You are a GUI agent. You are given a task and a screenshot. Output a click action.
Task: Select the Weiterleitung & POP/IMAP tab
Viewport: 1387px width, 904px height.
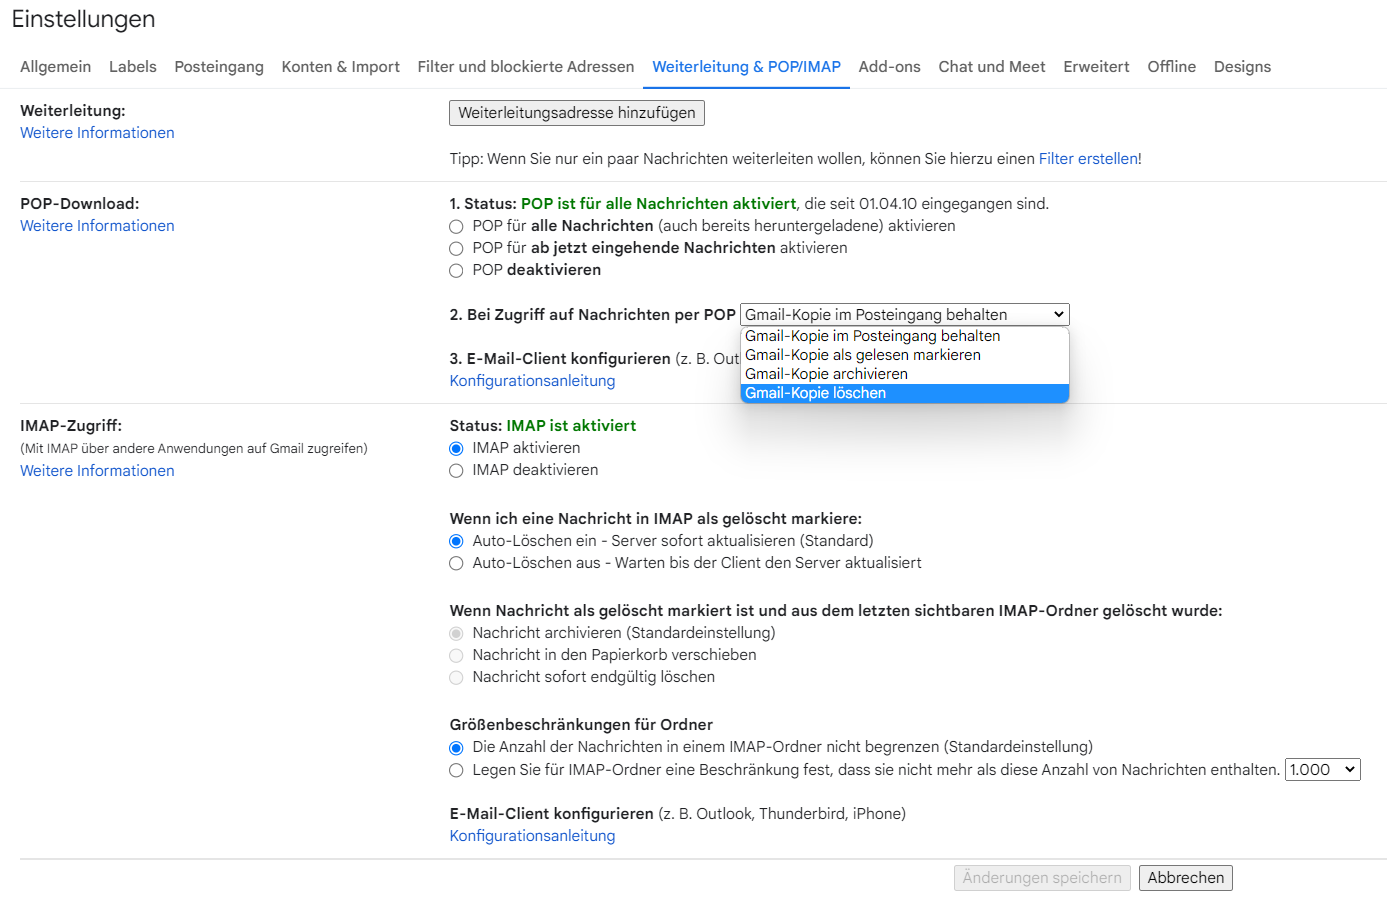747,67
